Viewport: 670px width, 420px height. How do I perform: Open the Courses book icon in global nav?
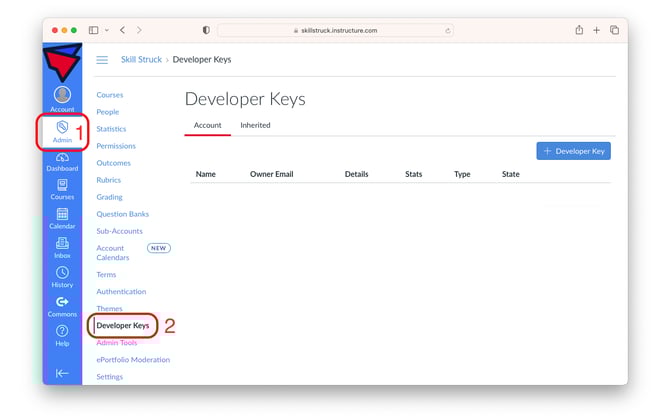tap(62, 185)
